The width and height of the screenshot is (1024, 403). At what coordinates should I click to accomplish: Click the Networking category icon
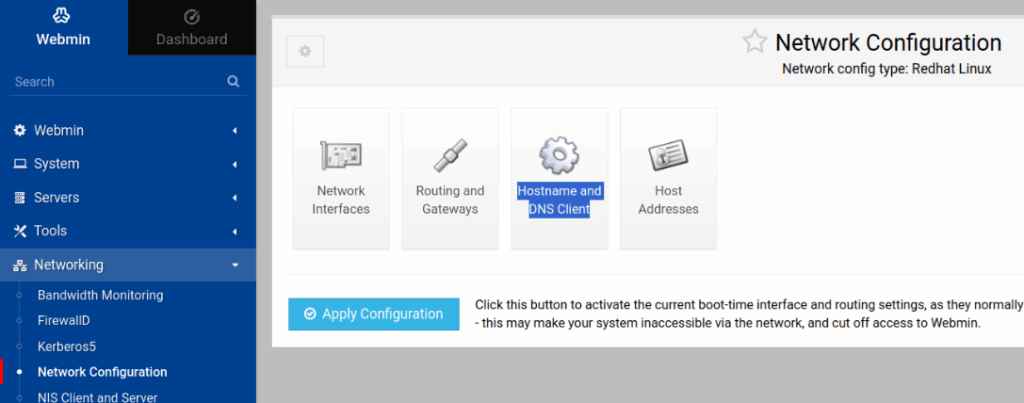coord(20,265)
